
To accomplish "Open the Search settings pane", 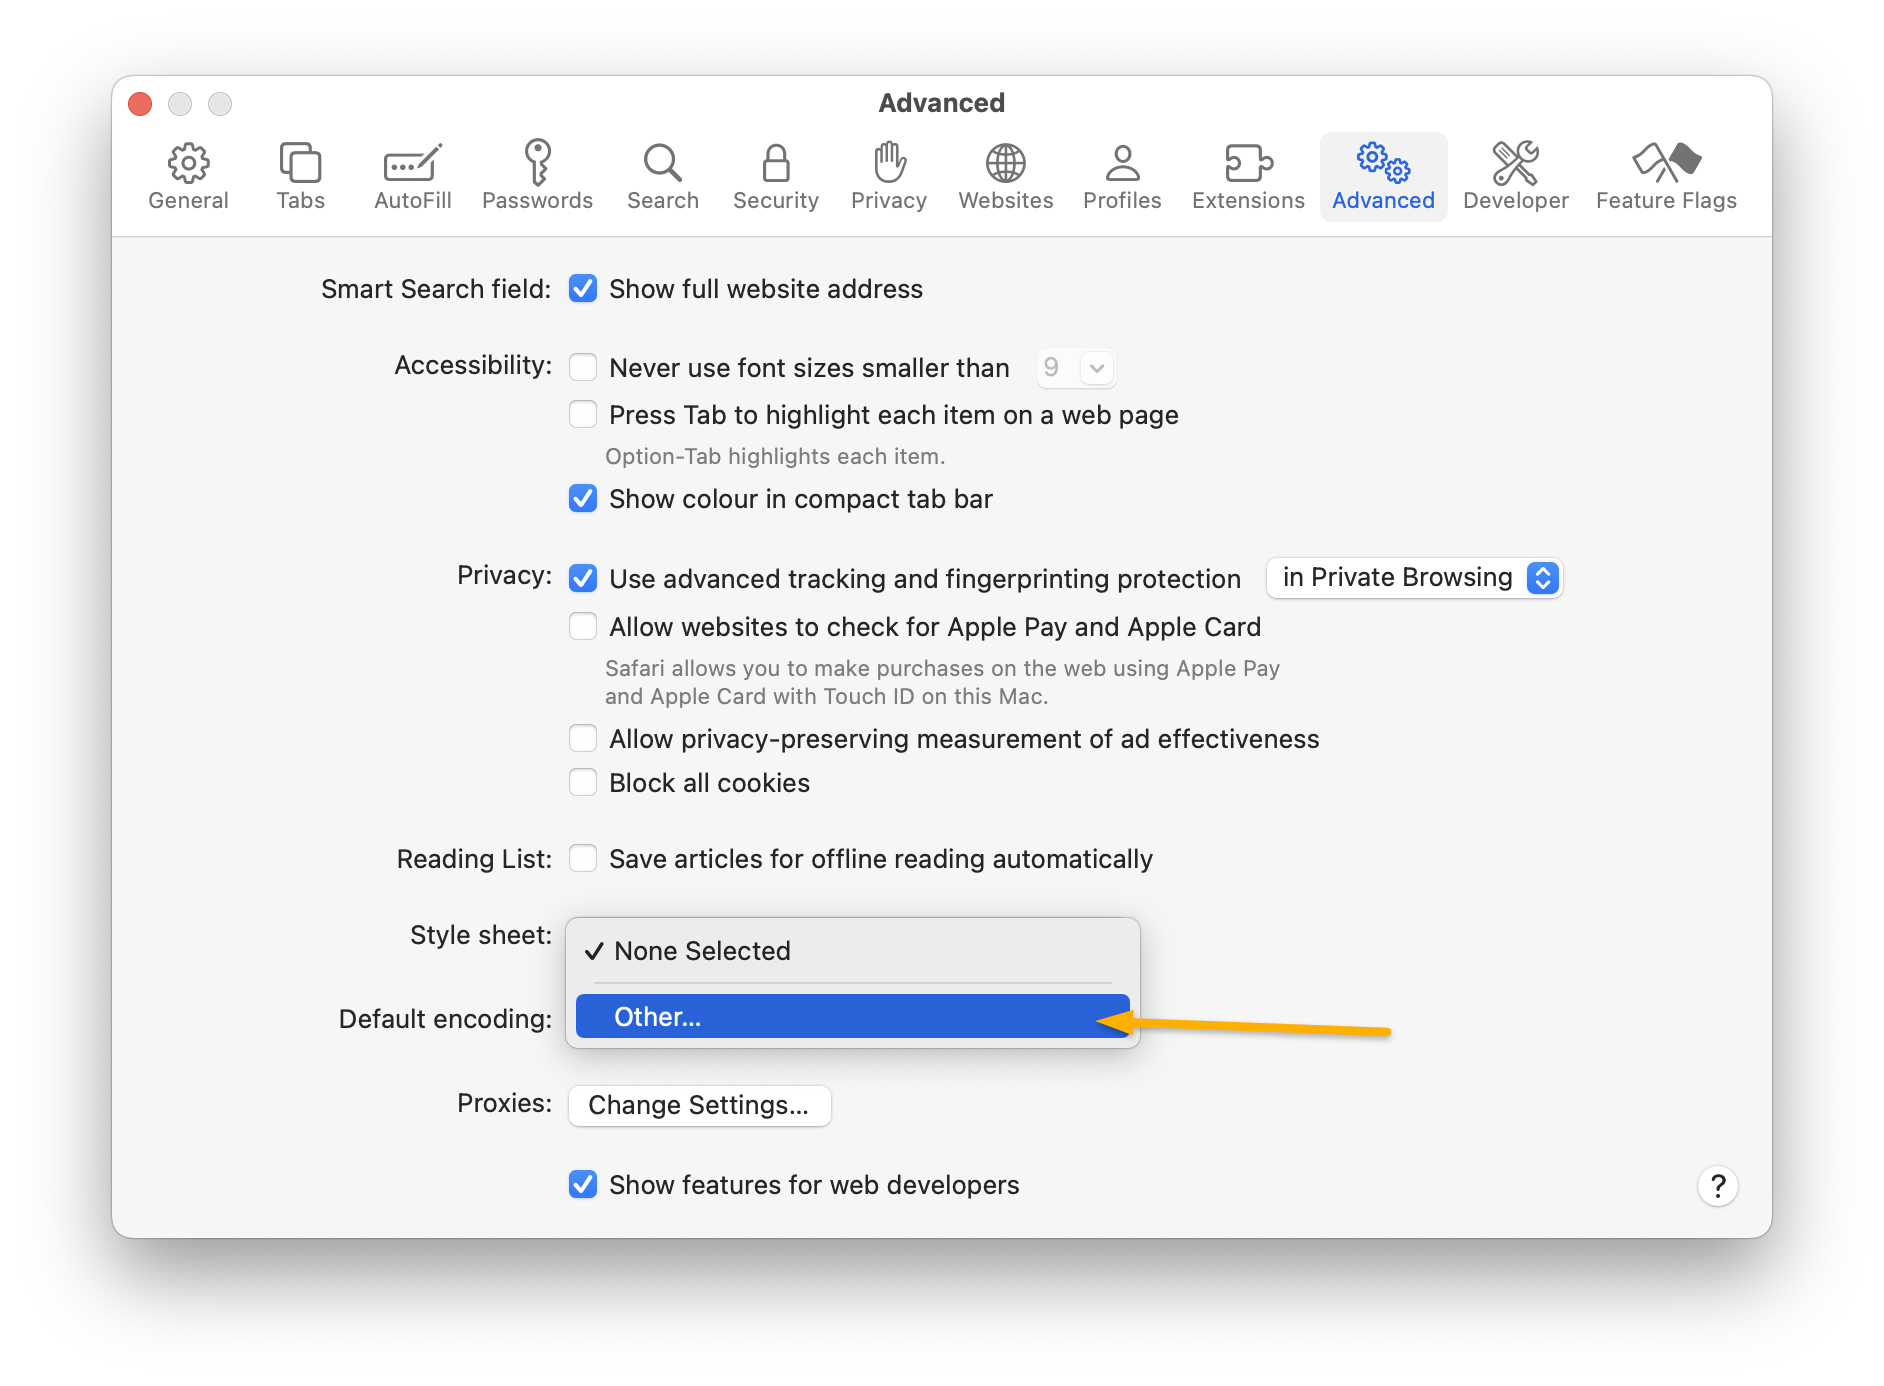I will coord(662,177).
